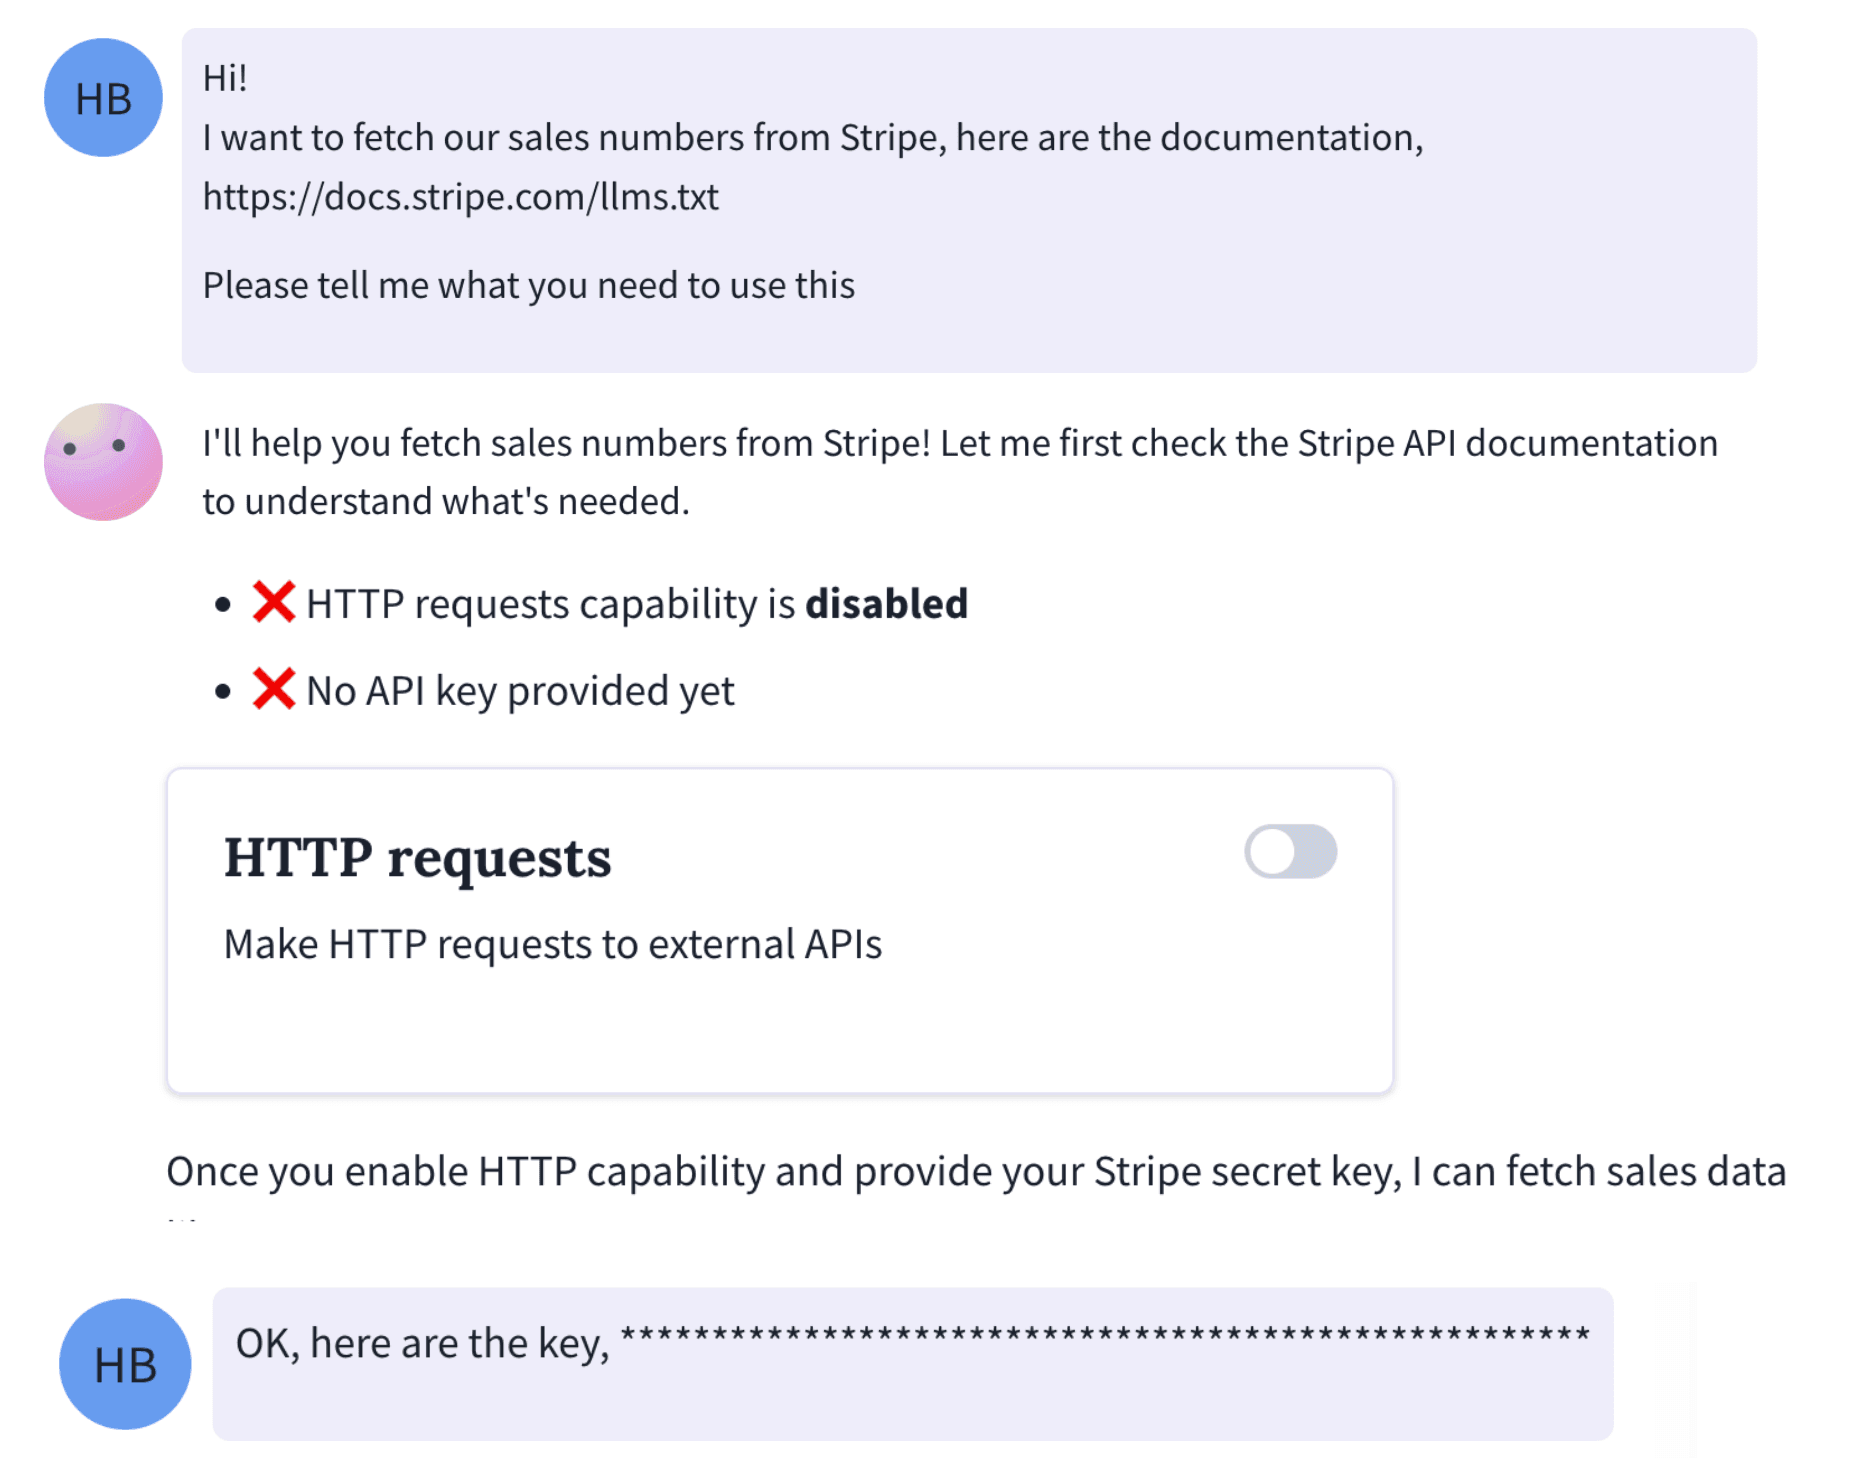The width and height of the screenshot is (1850, 1474).
Task: Click the bold word "disabled"
Action: pos(886,604)
